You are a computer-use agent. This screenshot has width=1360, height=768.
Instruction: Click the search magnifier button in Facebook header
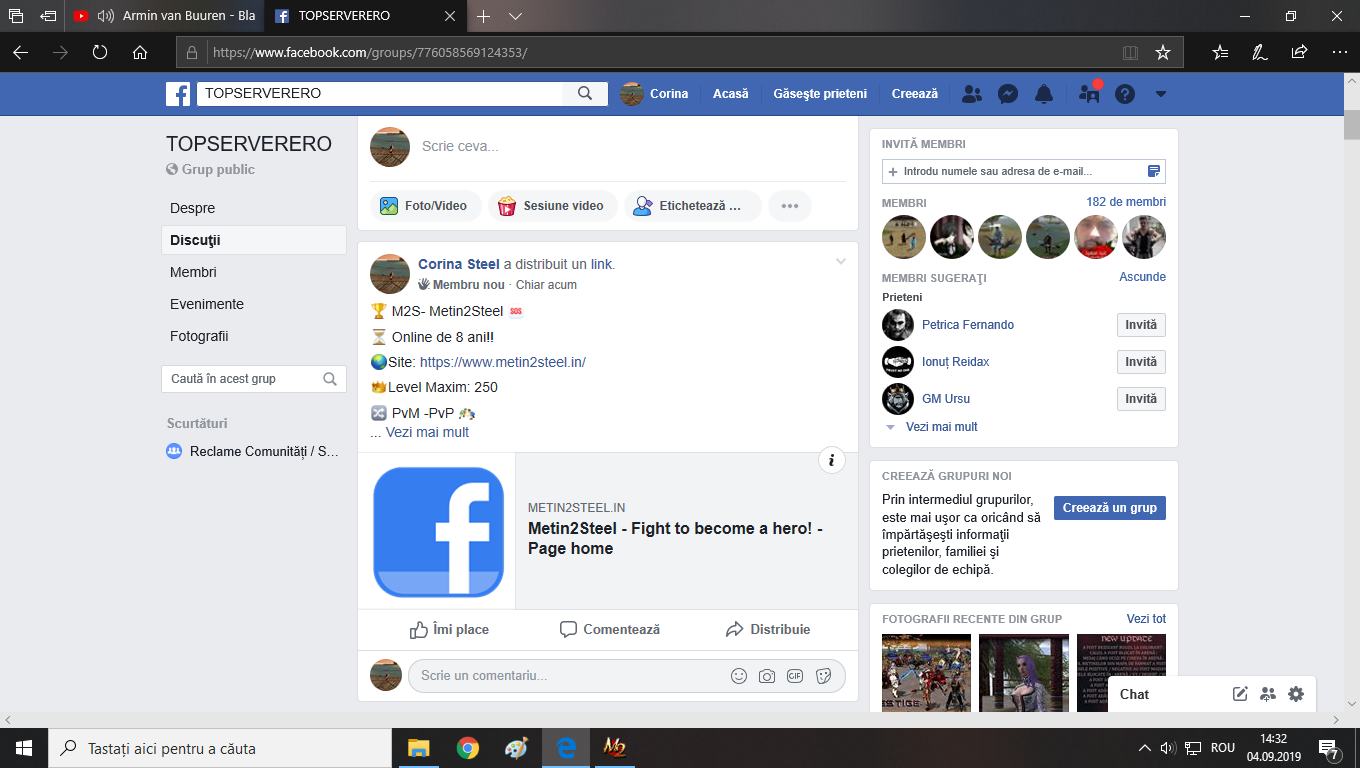(585, 93)
